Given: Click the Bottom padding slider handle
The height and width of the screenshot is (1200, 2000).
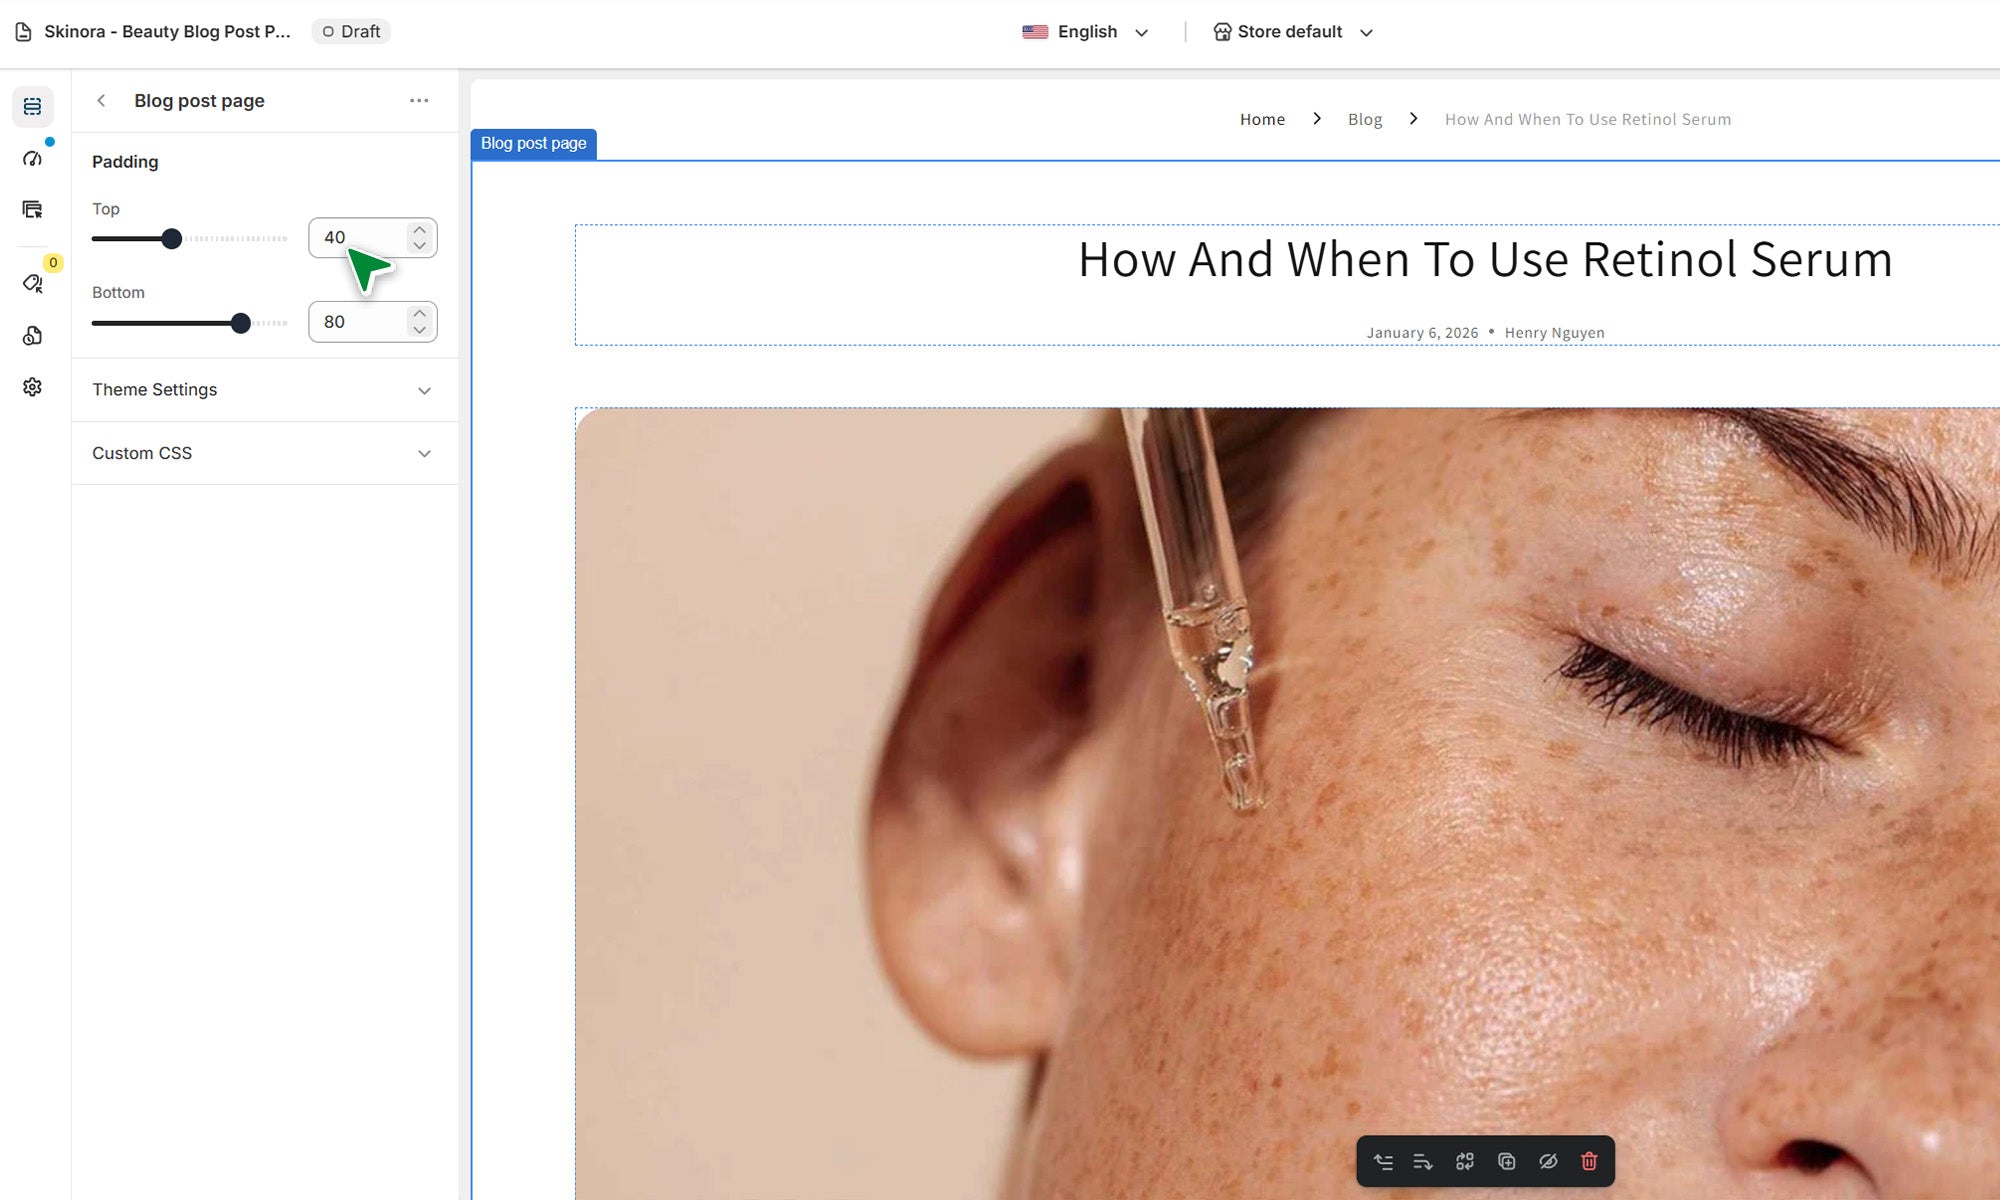Looking at the screenshot, I should [240, 323].
